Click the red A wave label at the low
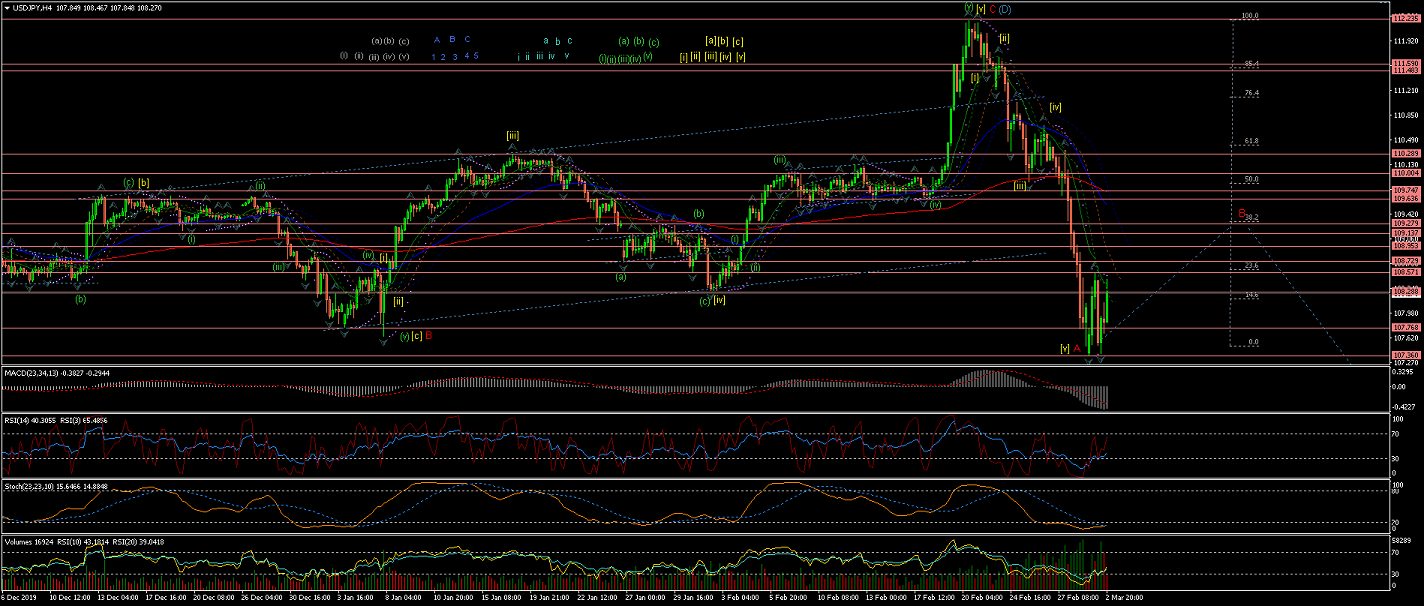Viewport: 1424px width, 606px height. (x=1076, y=348)
